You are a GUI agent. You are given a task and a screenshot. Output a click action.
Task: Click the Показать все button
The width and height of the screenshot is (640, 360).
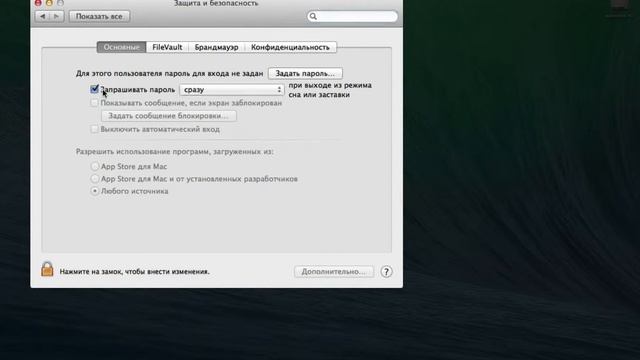point(99,16)
